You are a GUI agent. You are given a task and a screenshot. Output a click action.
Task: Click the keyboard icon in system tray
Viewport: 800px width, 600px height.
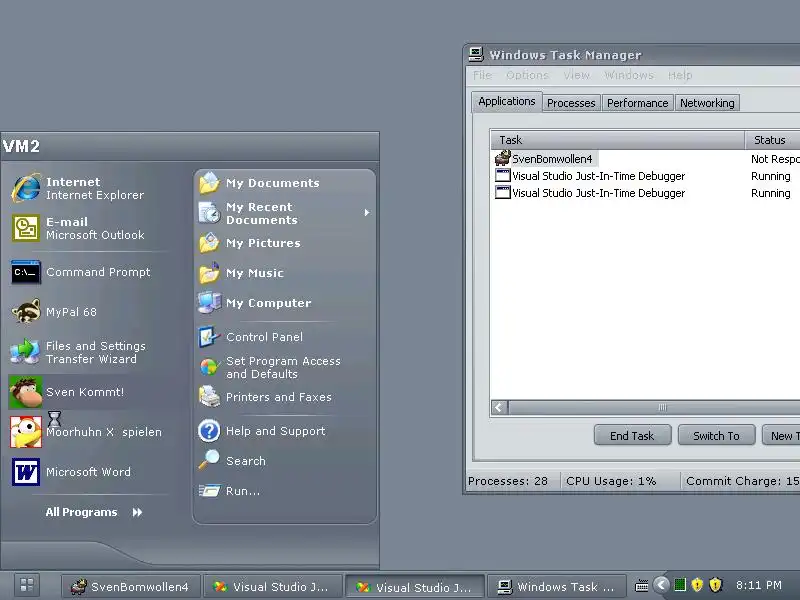[642, 585]
